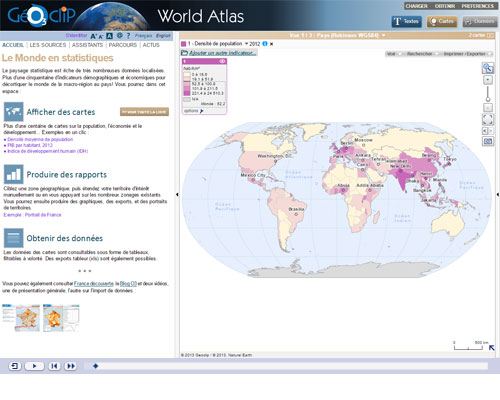Click Ajouter un autre indicateur link
Screen dimensions: 500x400
223,53
